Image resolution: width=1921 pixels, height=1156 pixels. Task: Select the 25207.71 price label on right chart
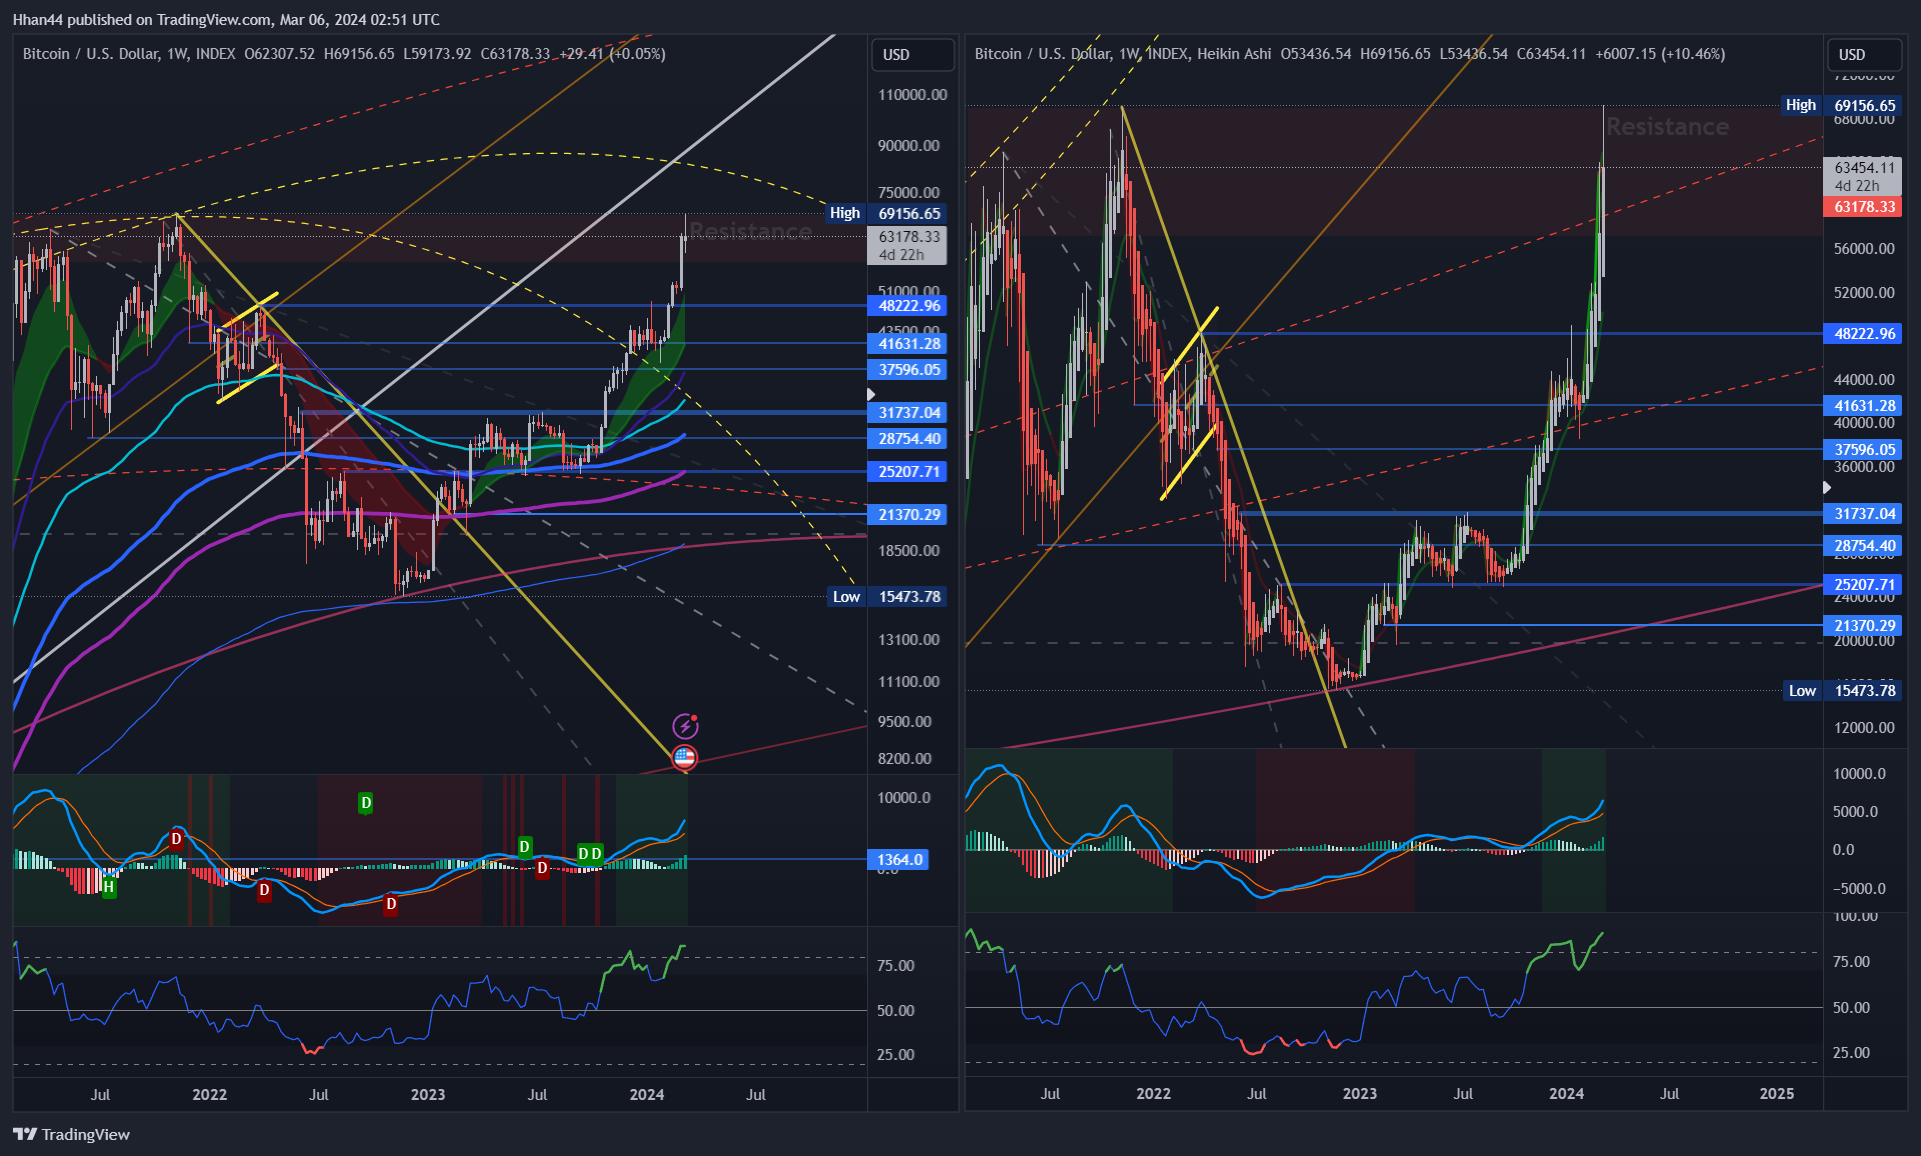pos(1864,585)
